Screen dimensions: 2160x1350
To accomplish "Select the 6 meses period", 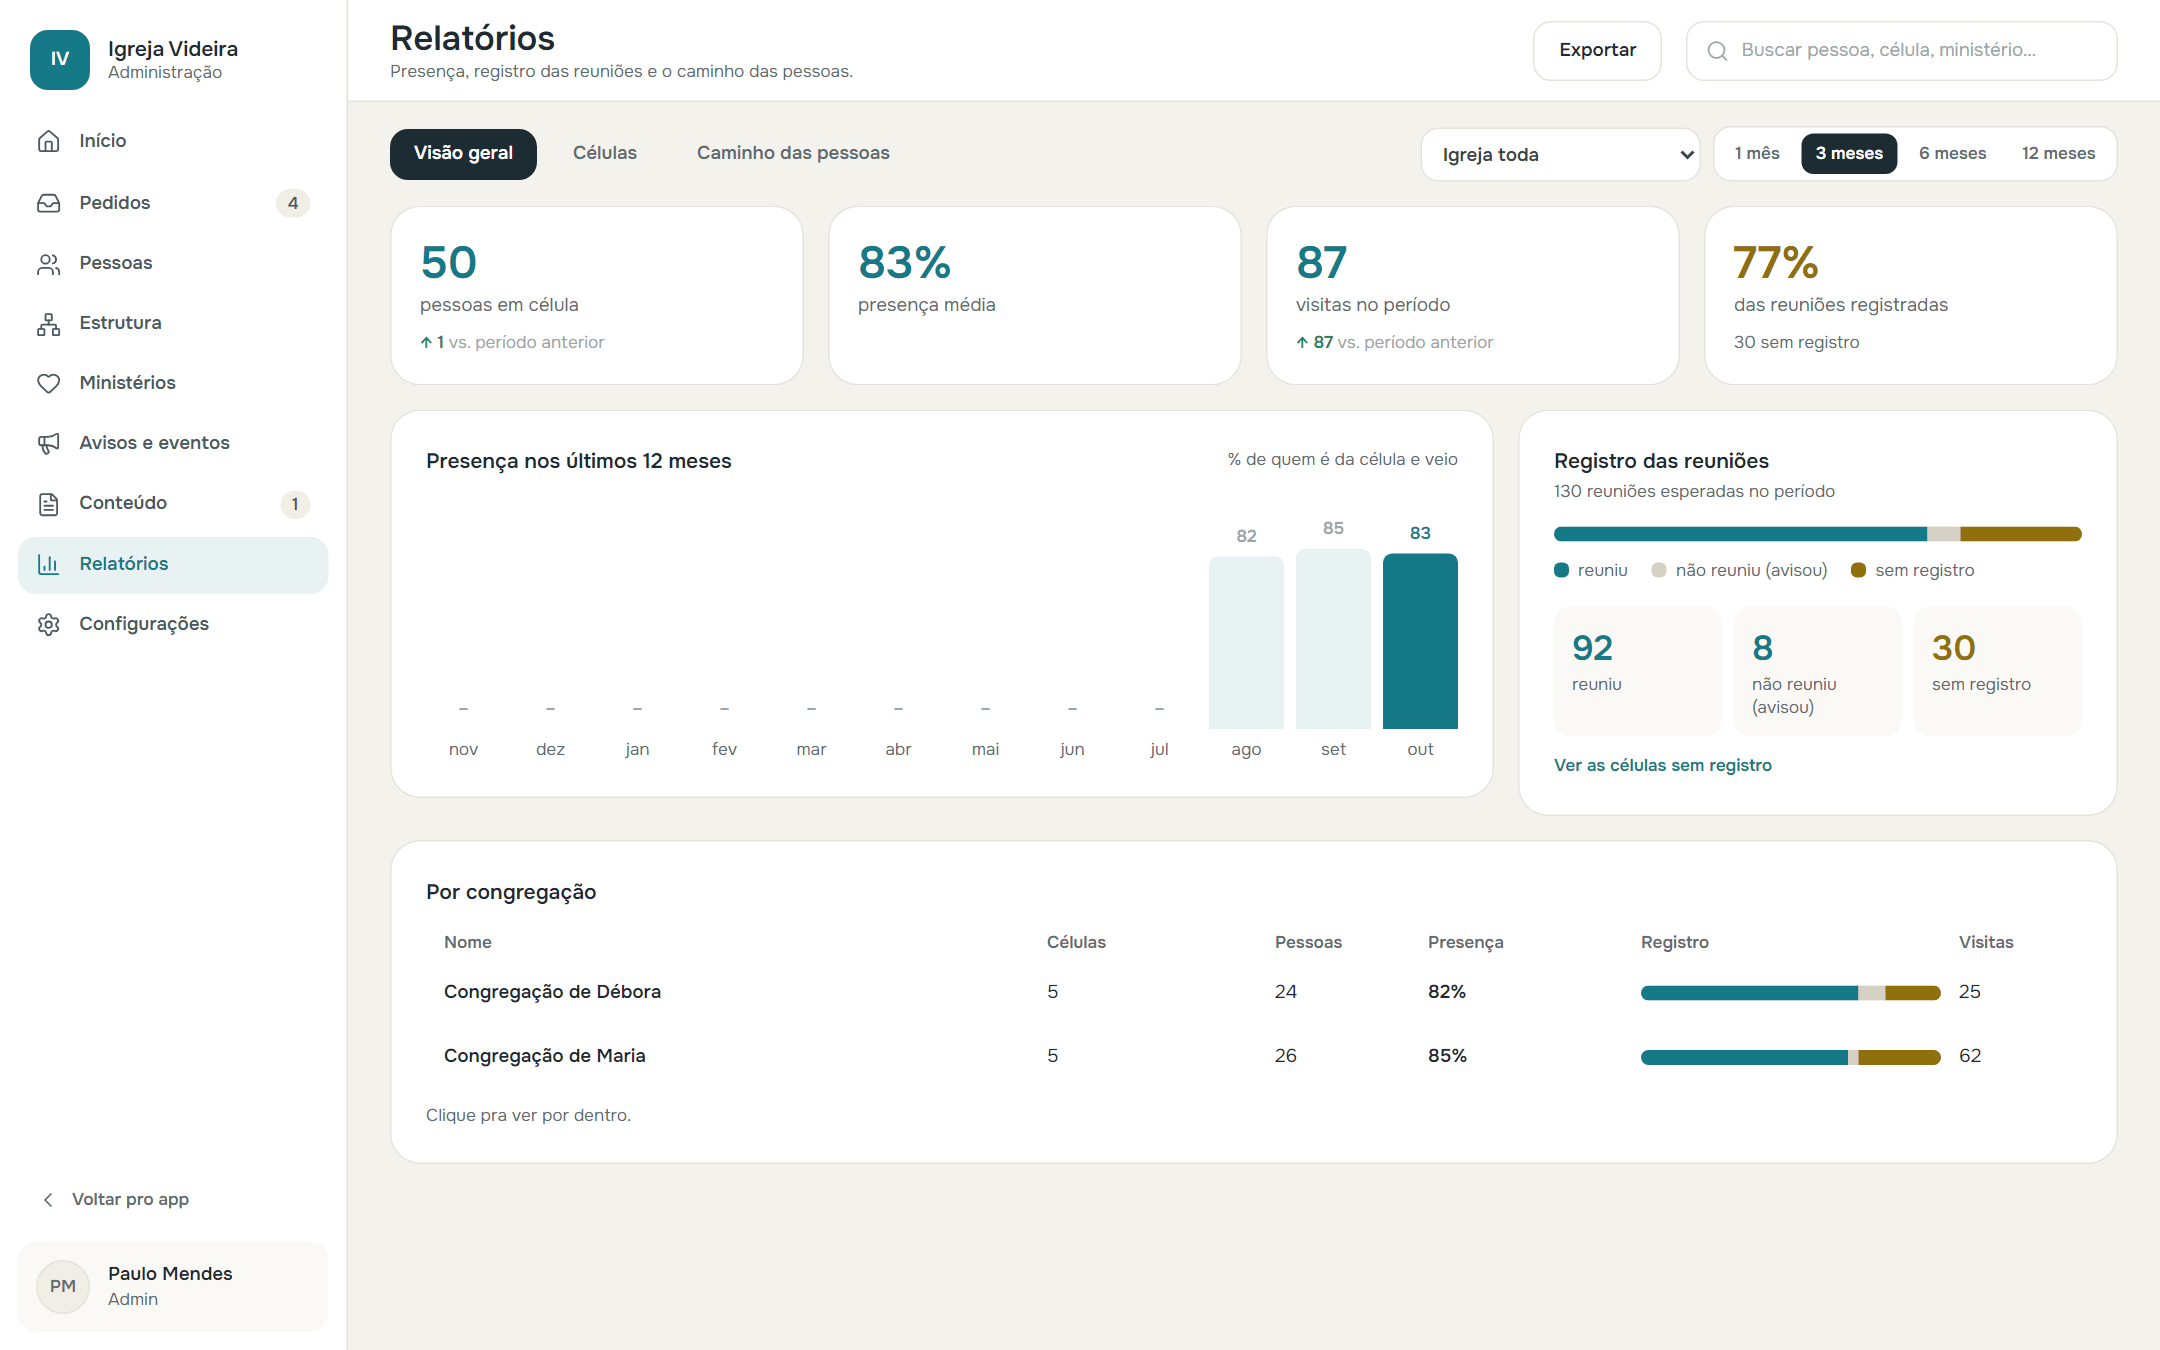I will (x=1952, y=153).
